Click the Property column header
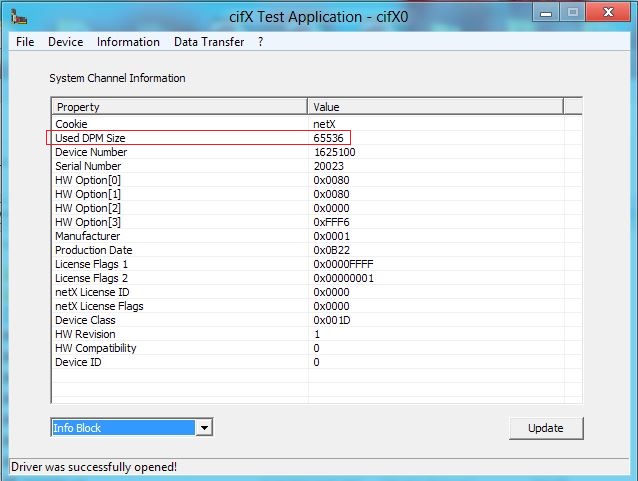This screenshot has height=481, width=638. point(179,107)
